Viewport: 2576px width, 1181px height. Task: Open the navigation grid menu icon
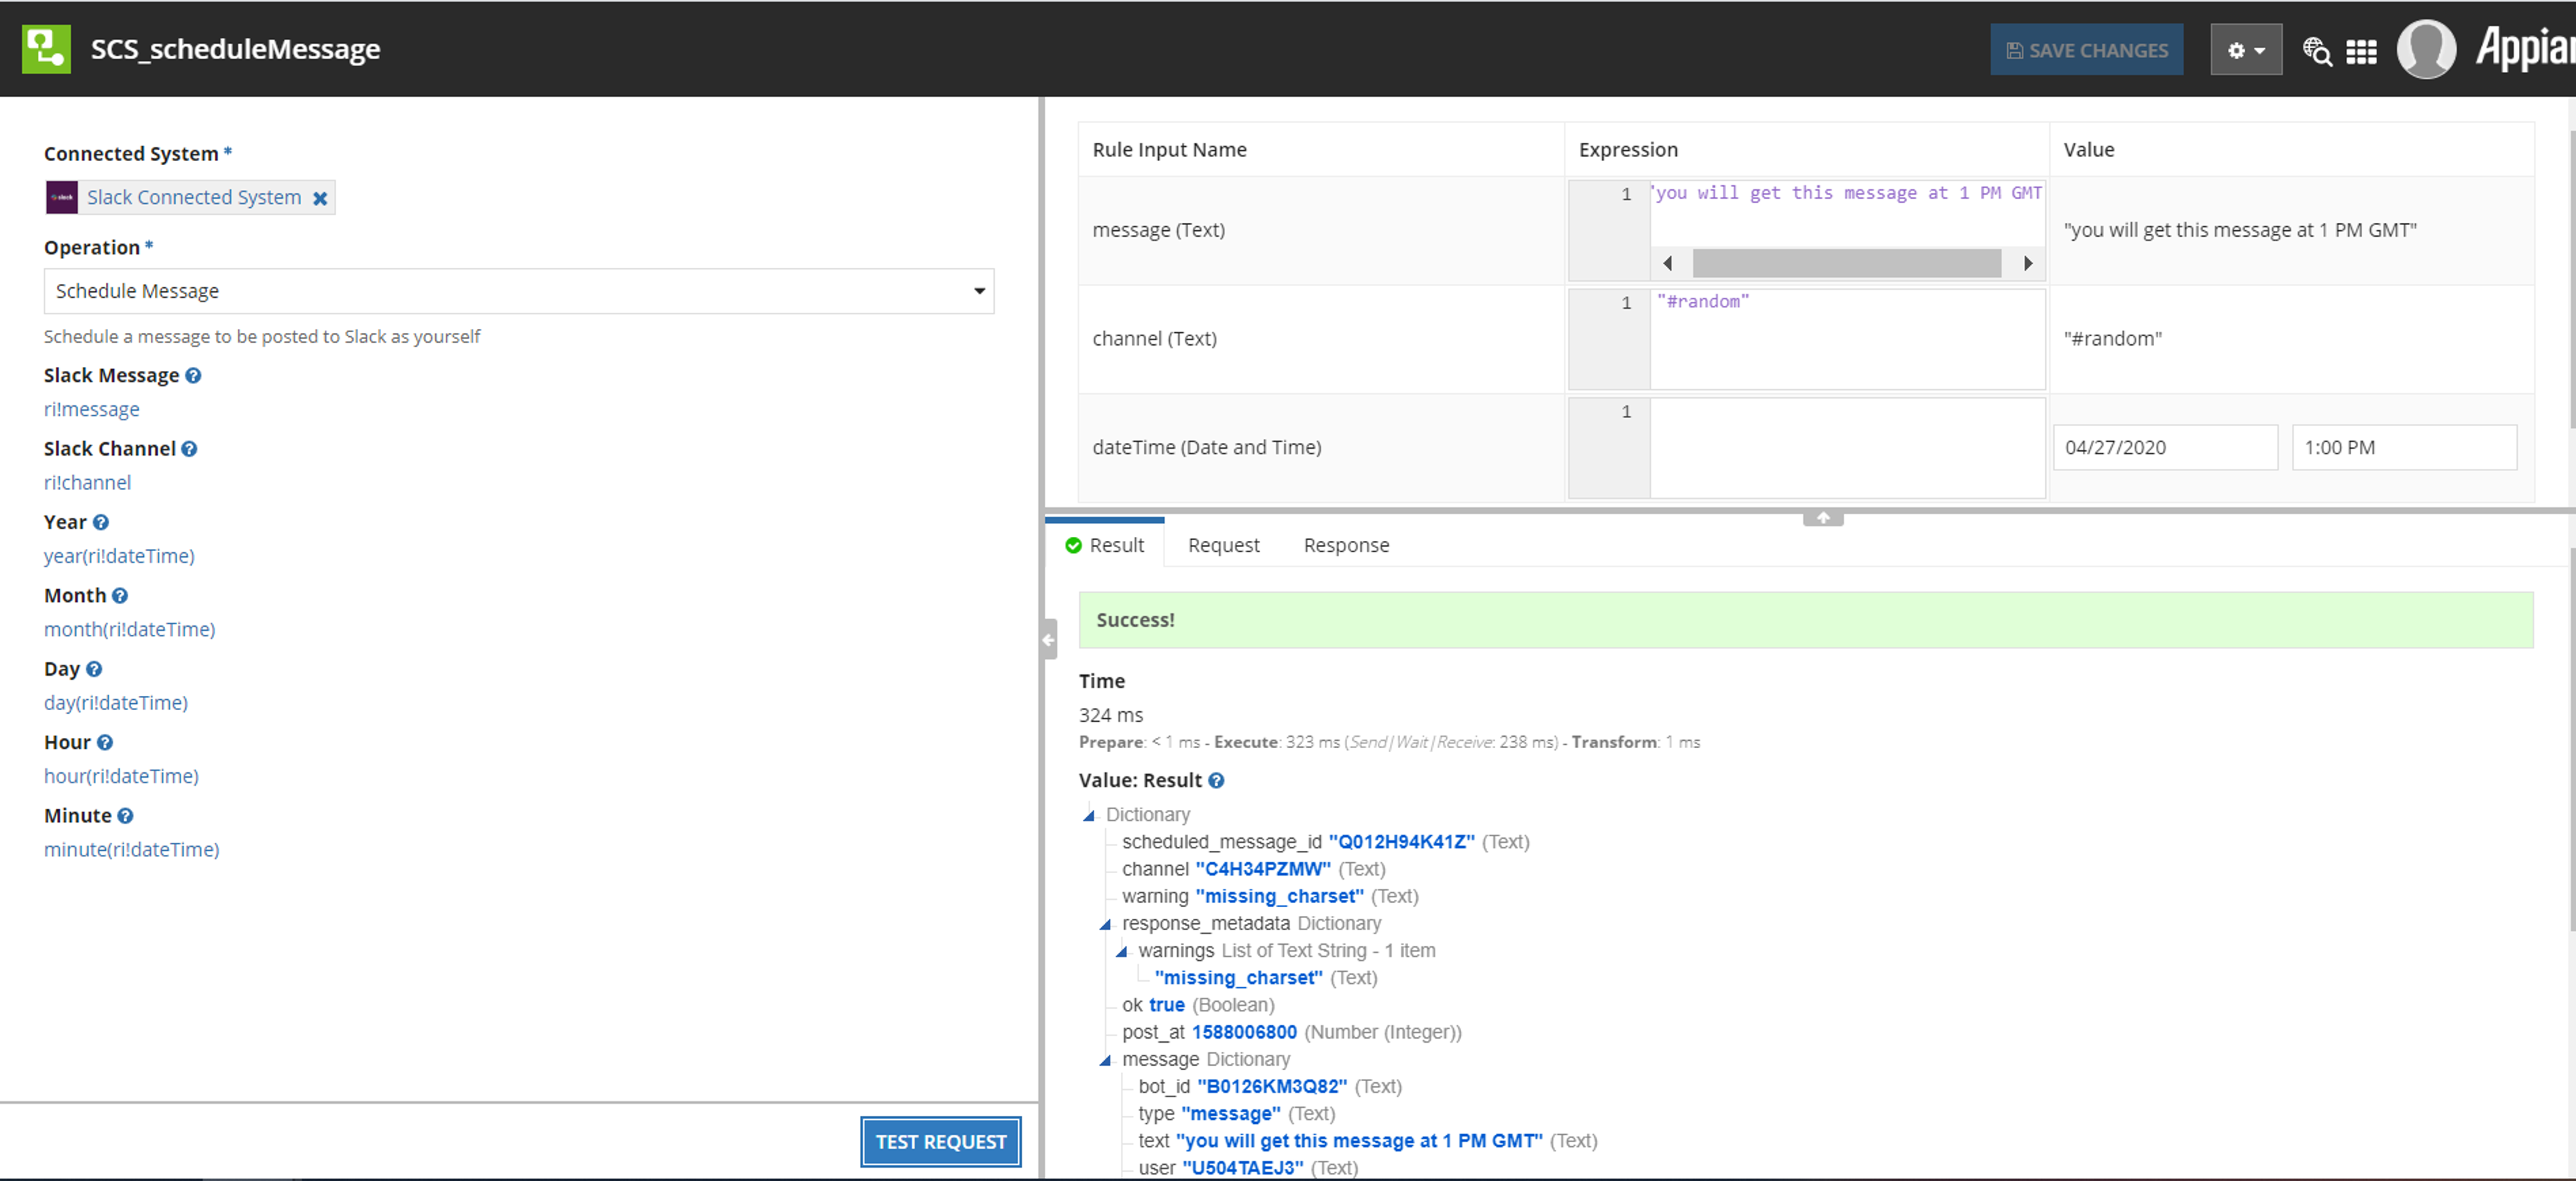pos(2361,51)
